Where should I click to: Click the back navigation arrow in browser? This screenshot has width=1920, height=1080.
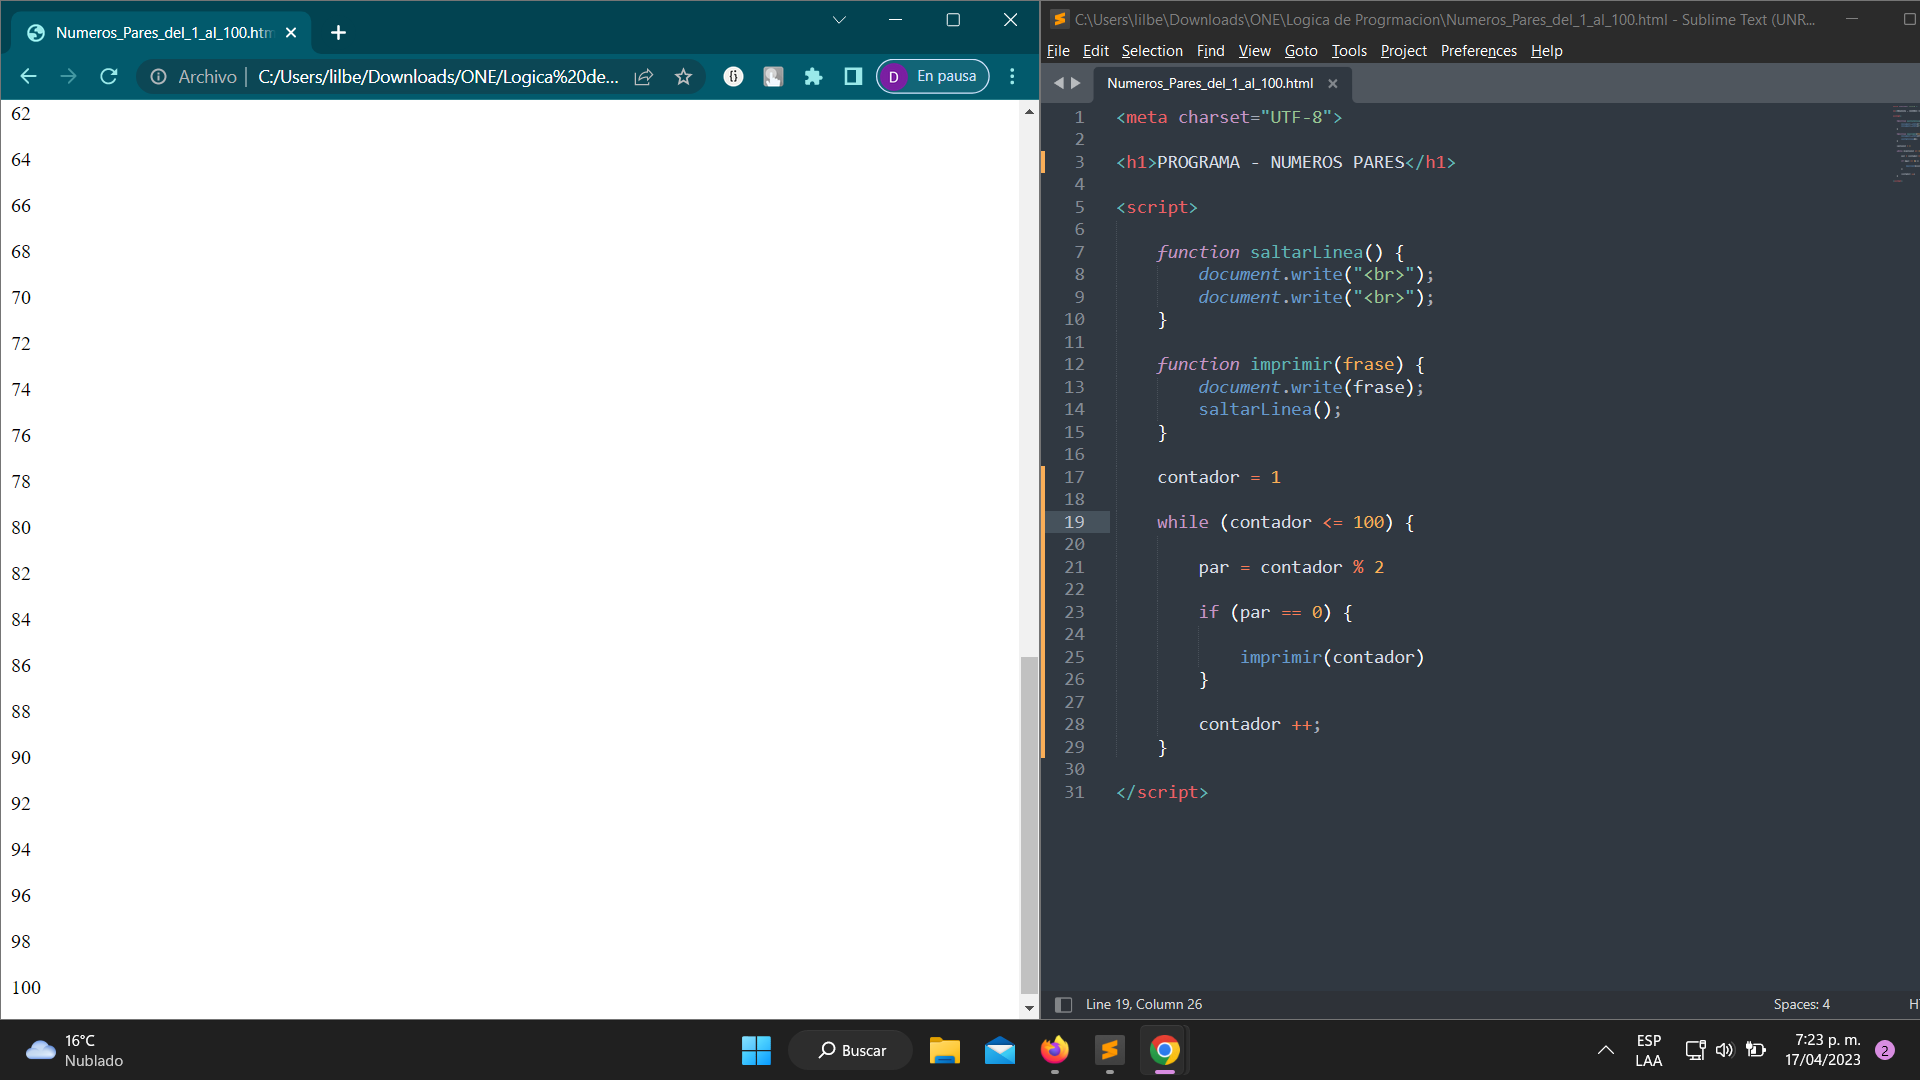29,76
